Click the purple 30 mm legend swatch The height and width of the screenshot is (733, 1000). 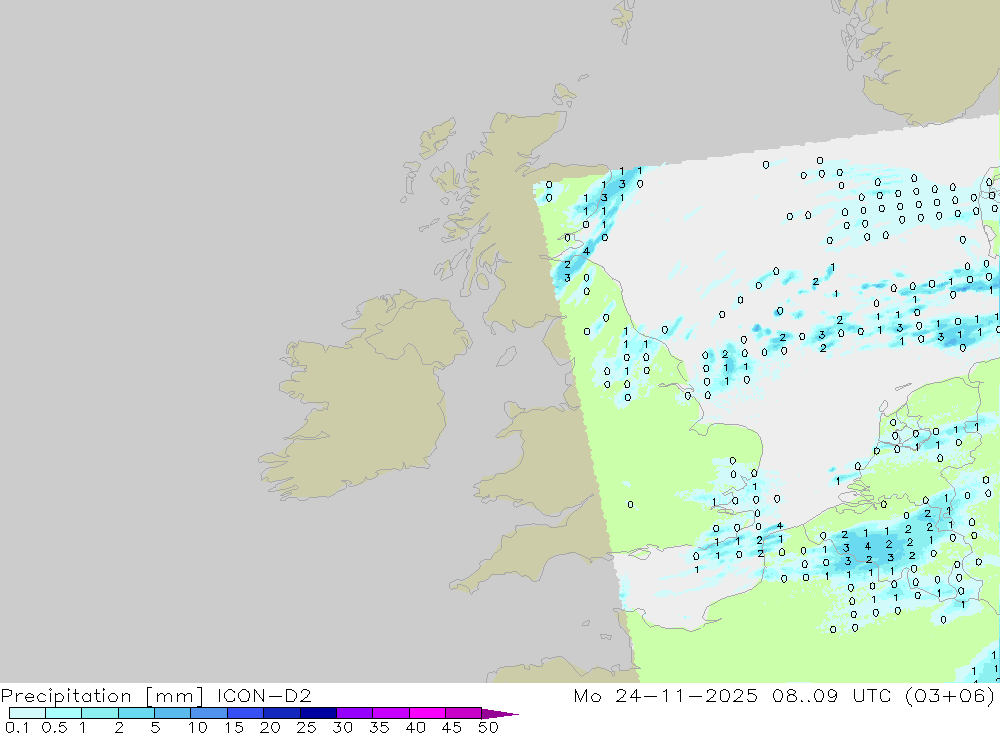click(x=354, y=714)
